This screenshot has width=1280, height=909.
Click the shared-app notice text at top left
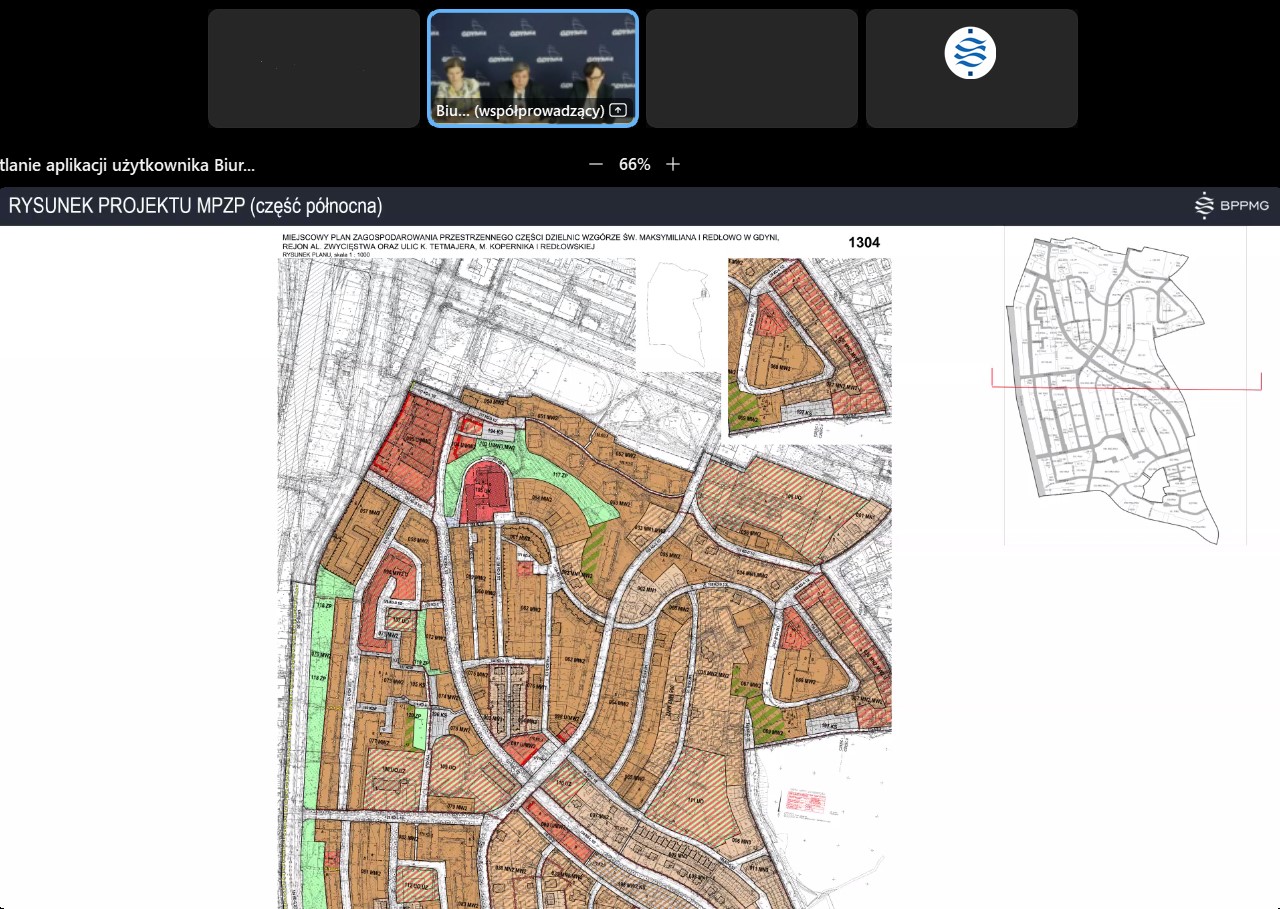(x=127, y=164)
